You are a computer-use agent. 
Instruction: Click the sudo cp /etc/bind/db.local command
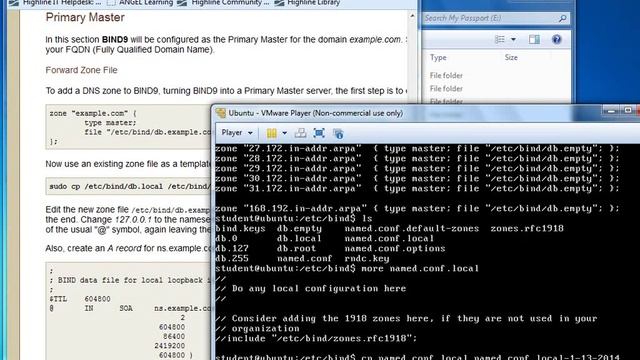tap(130, 187)
